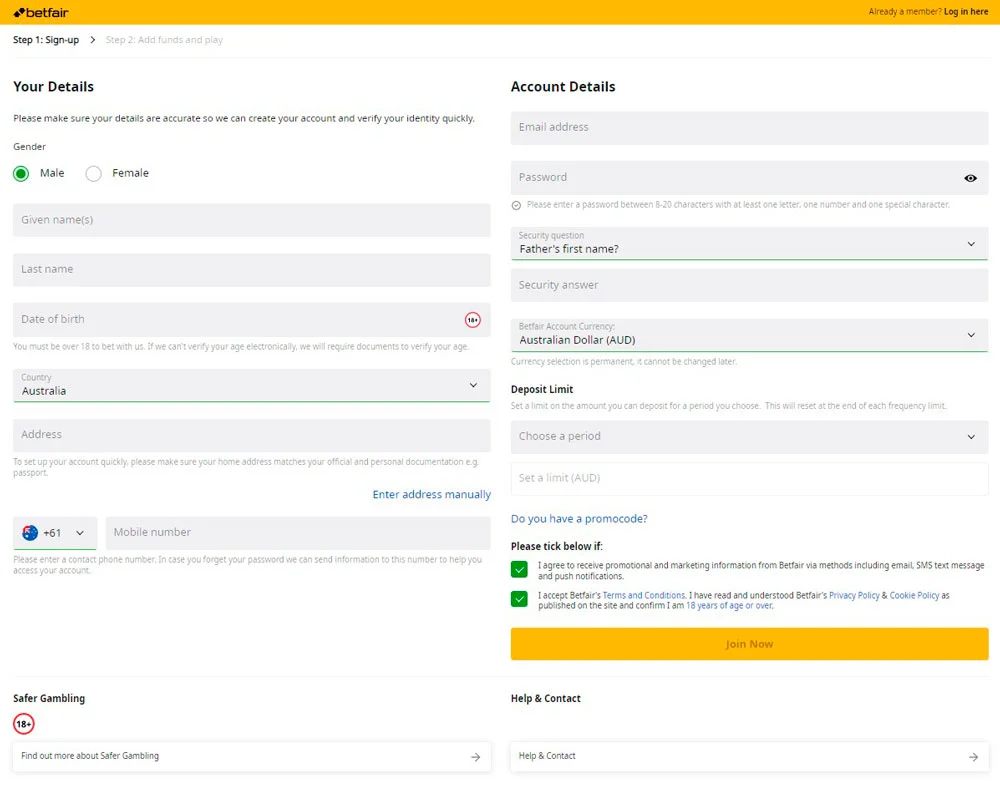This screenshot has height=786, width=1000.
Task: Click the Join Now button
Action: tap(749, 644)
